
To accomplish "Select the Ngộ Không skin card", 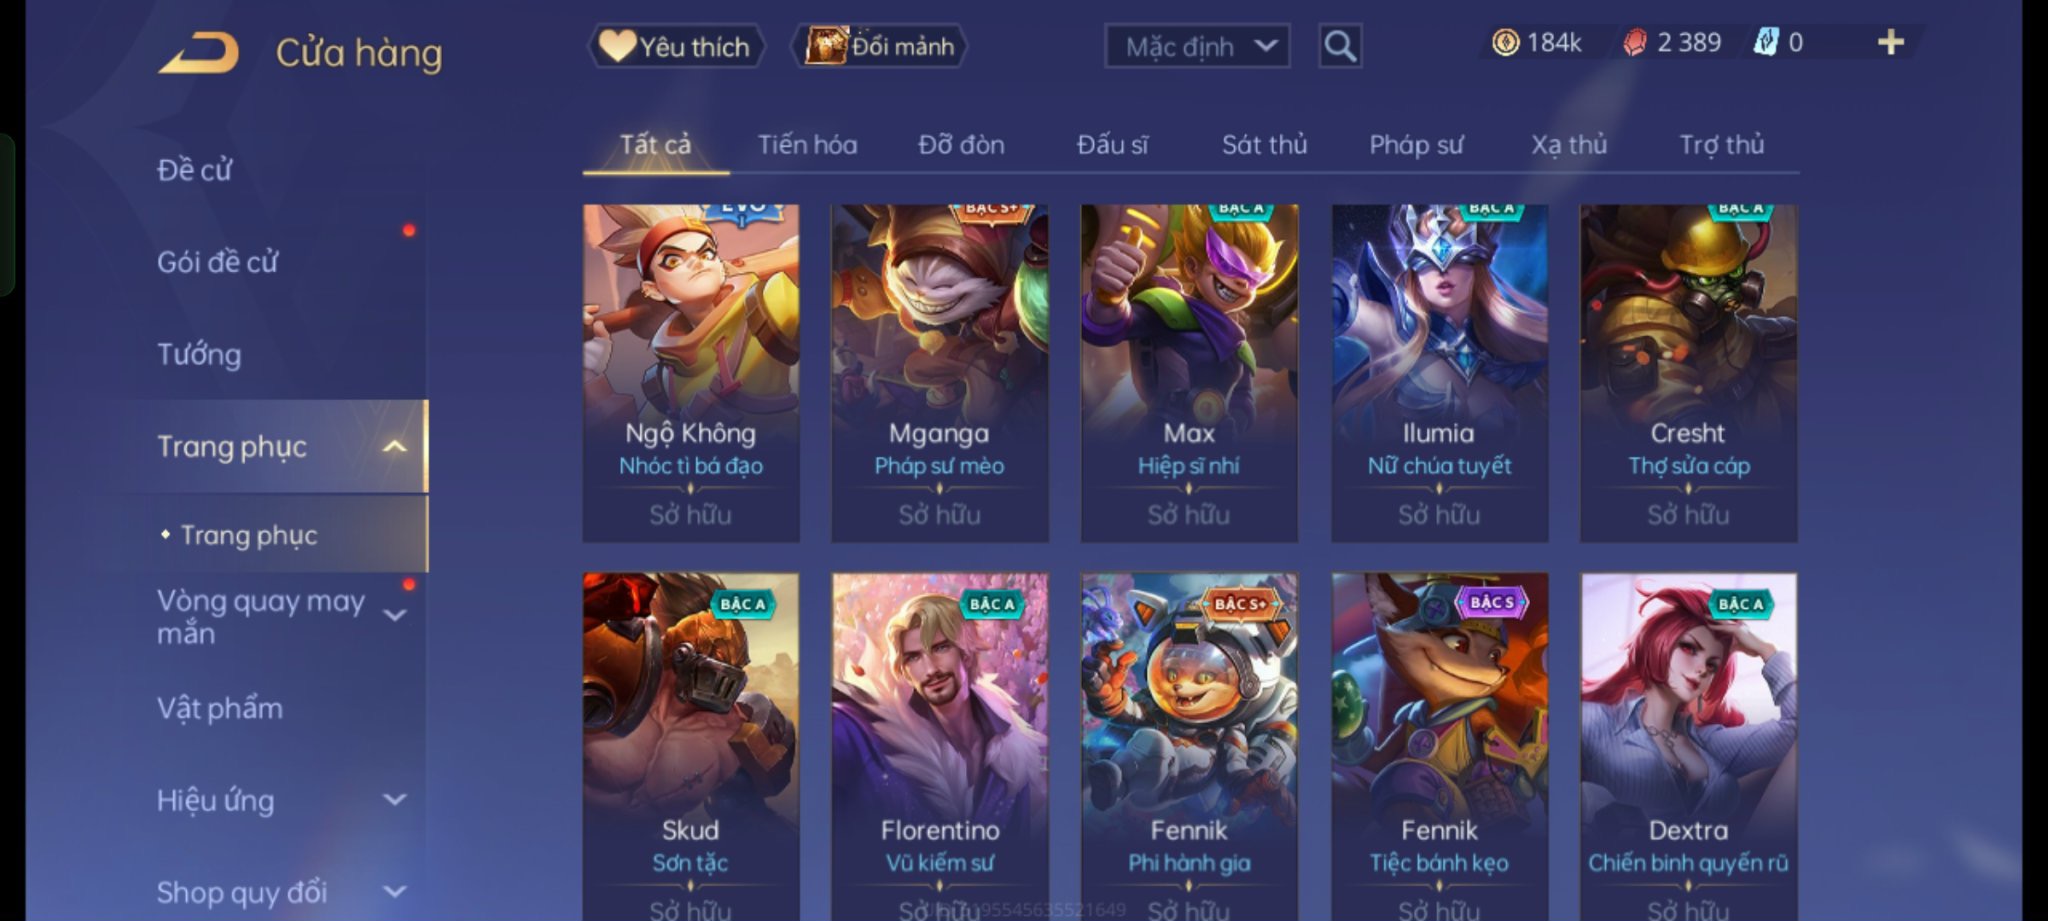I will (x=691, y=373).
